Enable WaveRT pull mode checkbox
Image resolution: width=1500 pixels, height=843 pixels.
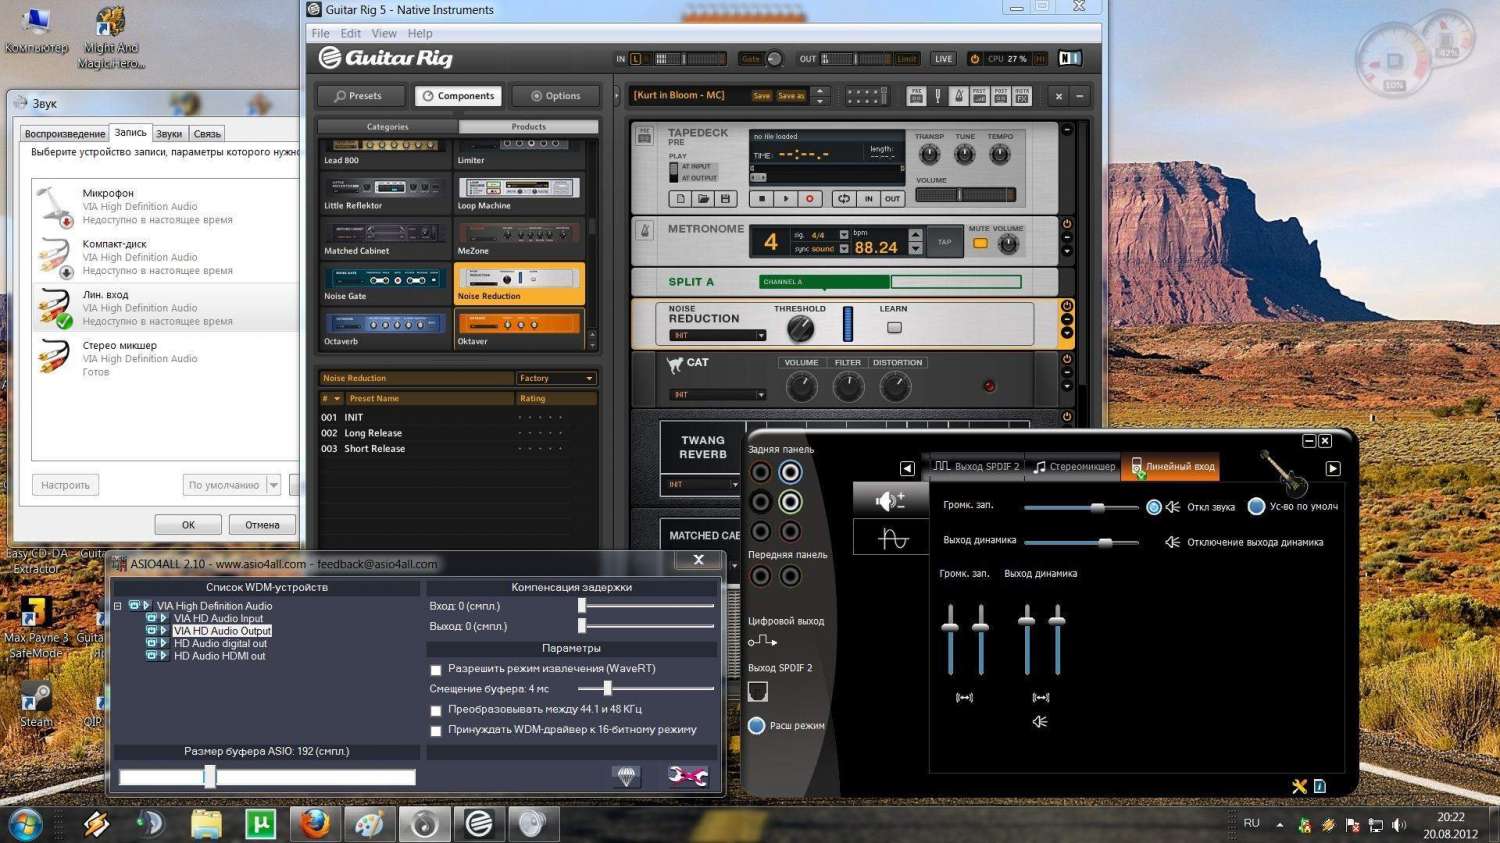(436, 670)
